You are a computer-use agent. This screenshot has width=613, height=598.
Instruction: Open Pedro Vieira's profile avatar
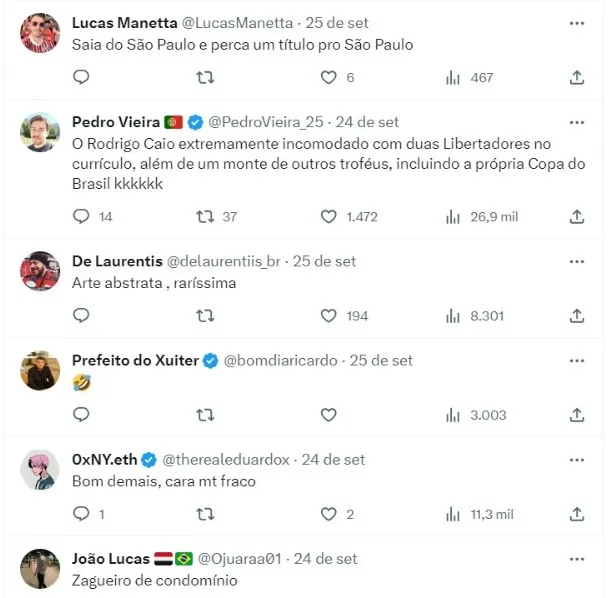point(40,132)
